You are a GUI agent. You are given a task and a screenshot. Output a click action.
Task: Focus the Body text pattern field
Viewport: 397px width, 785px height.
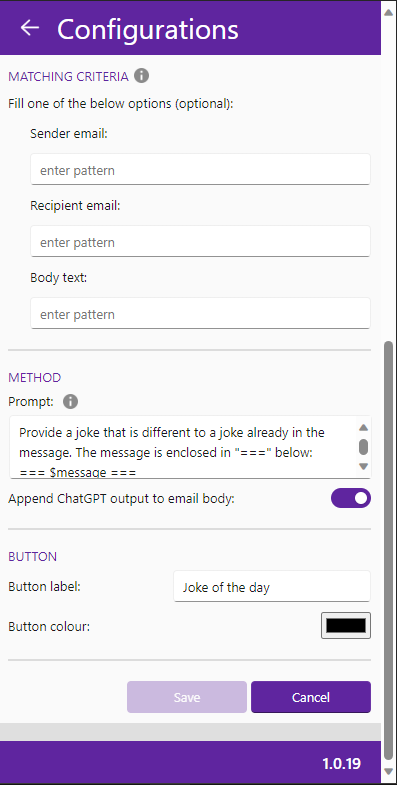pos(200,314)
